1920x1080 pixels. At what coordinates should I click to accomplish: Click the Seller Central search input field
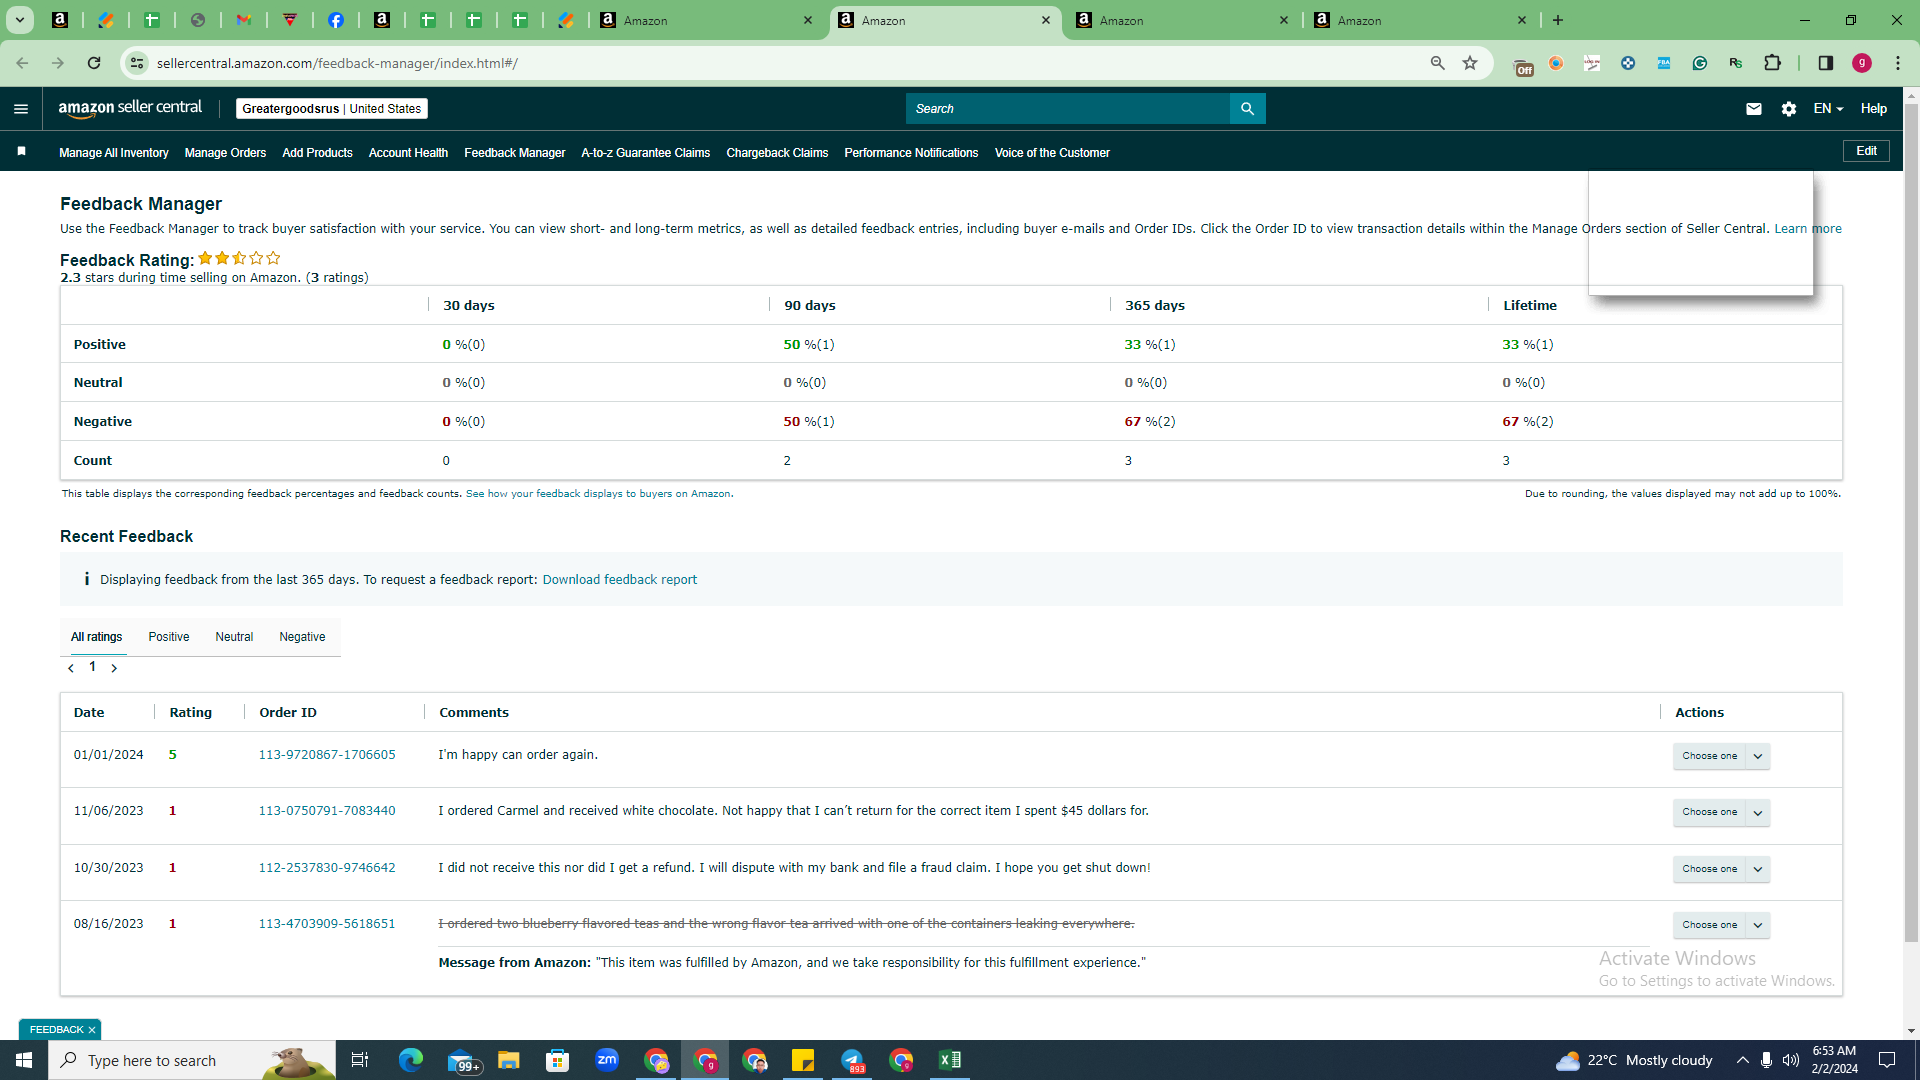tap(1067, 109)
